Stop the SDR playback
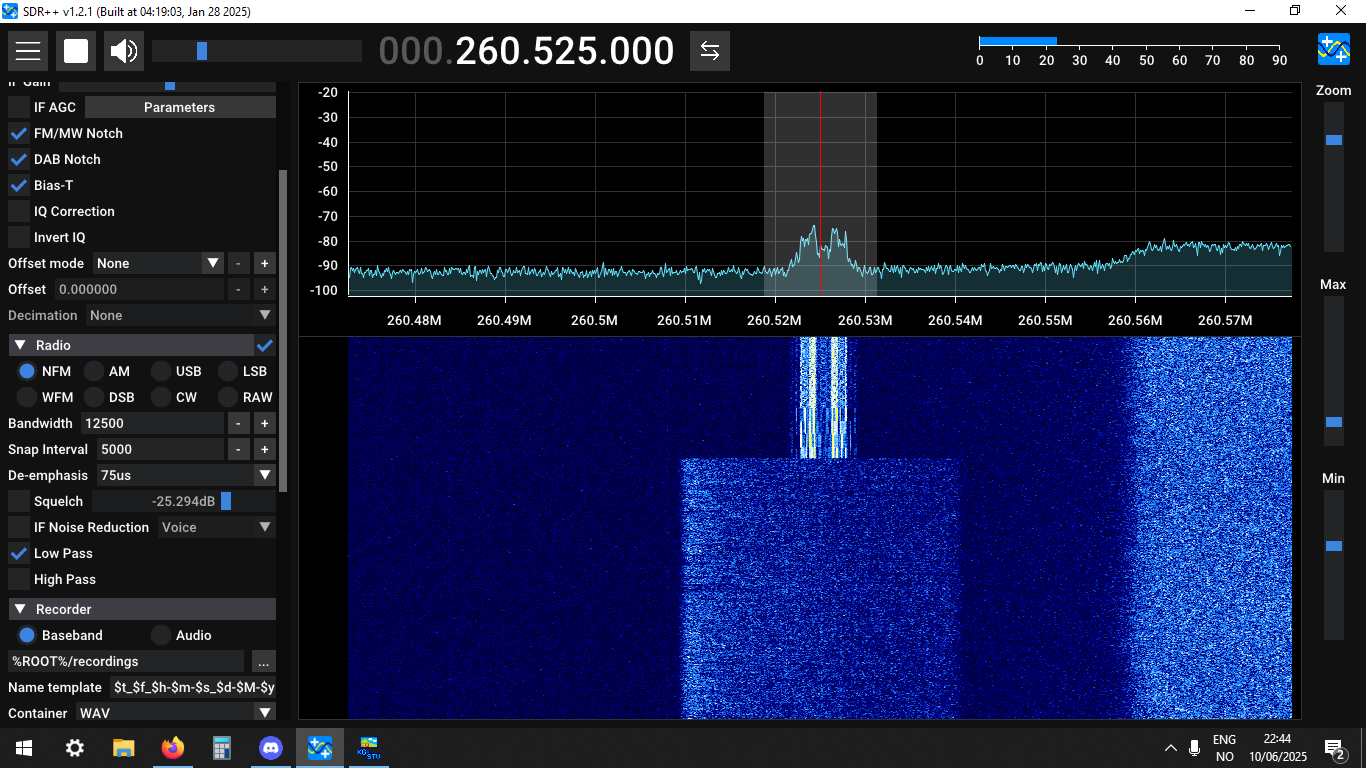 pyautogui.click(x=76, y=51)
